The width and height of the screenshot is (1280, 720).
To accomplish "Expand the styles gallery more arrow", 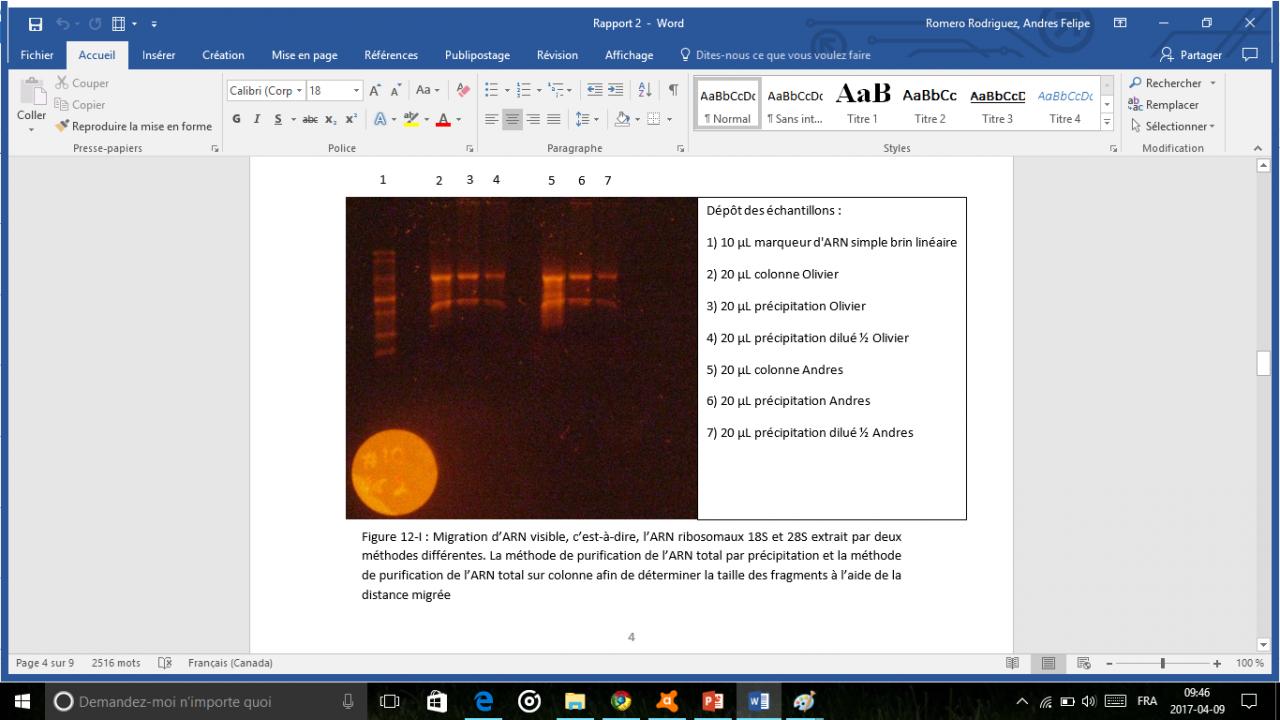I will [x=1106, y=122].
